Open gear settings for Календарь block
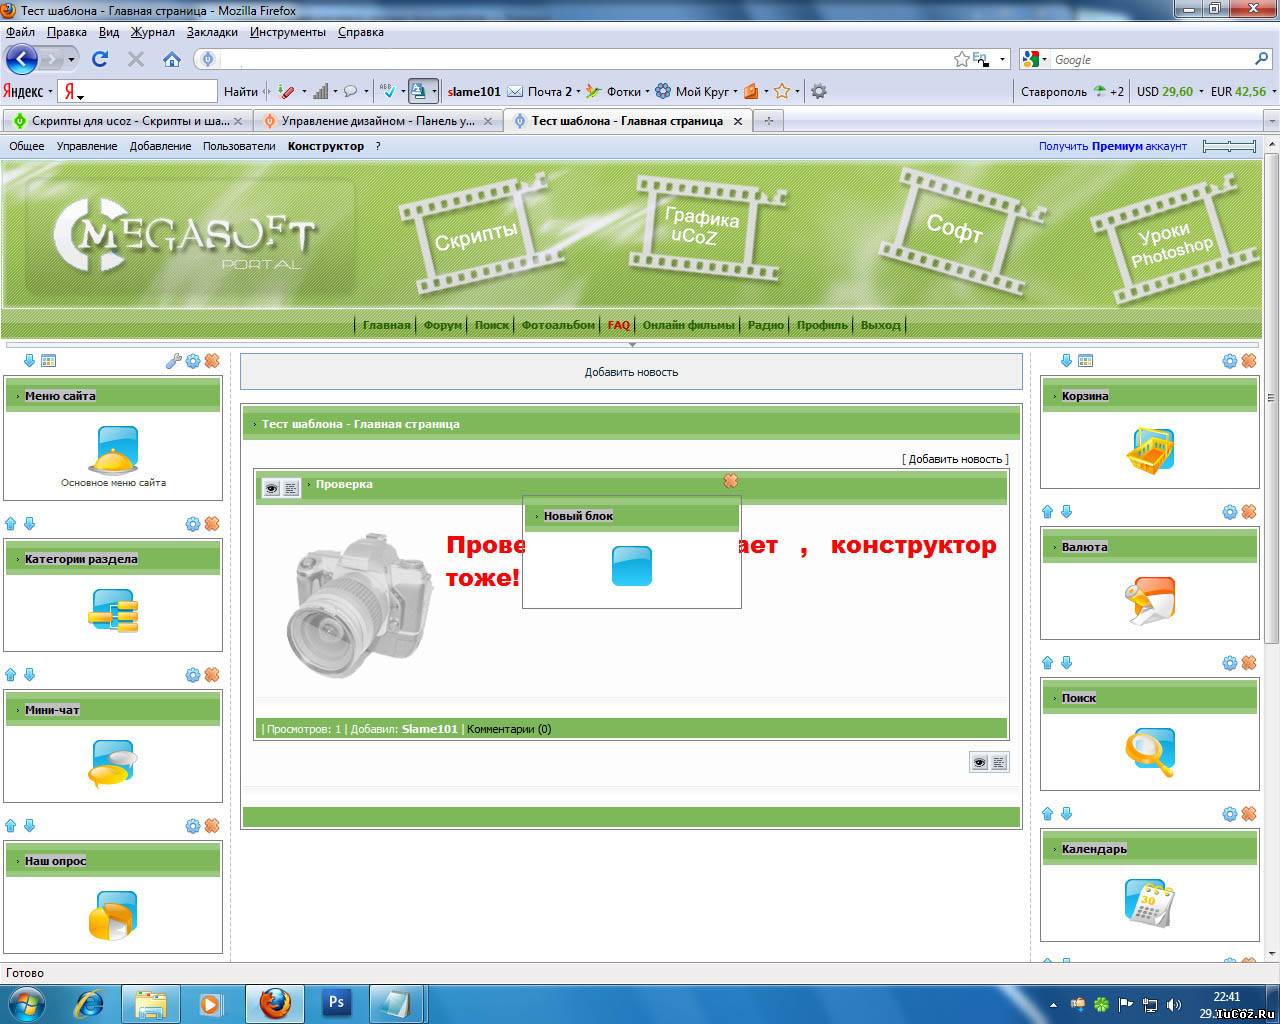 pyautogui.click(x=1230, y=814)
